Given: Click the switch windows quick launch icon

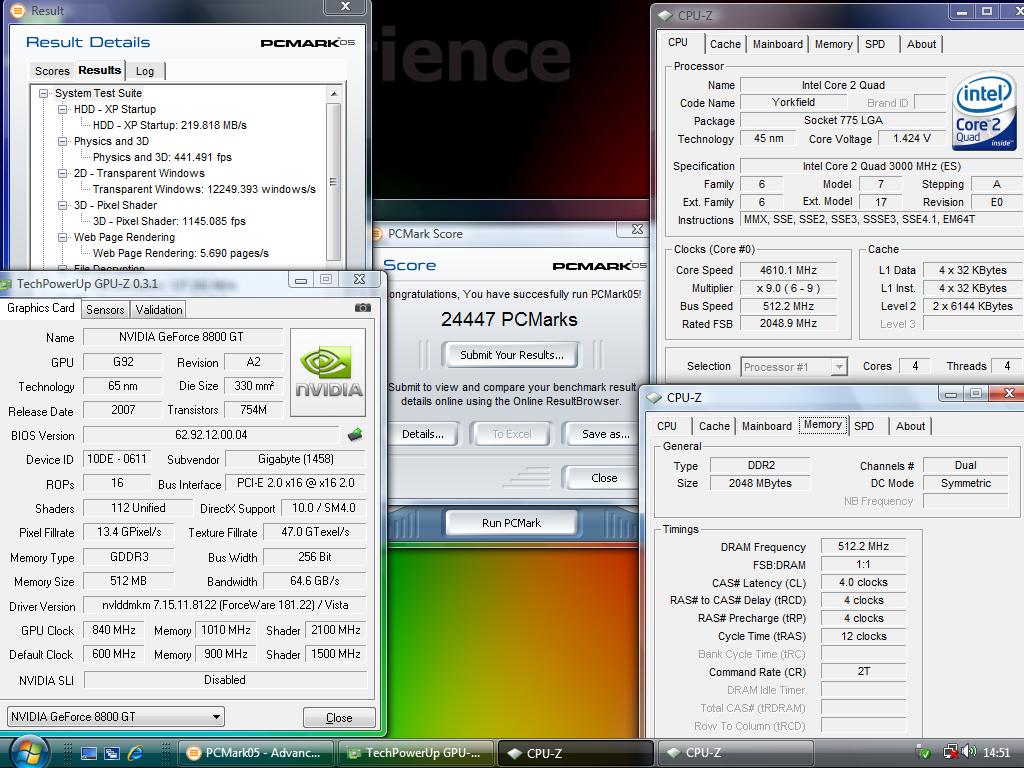Looking at the screenshot, I should (x=112, y=753).
